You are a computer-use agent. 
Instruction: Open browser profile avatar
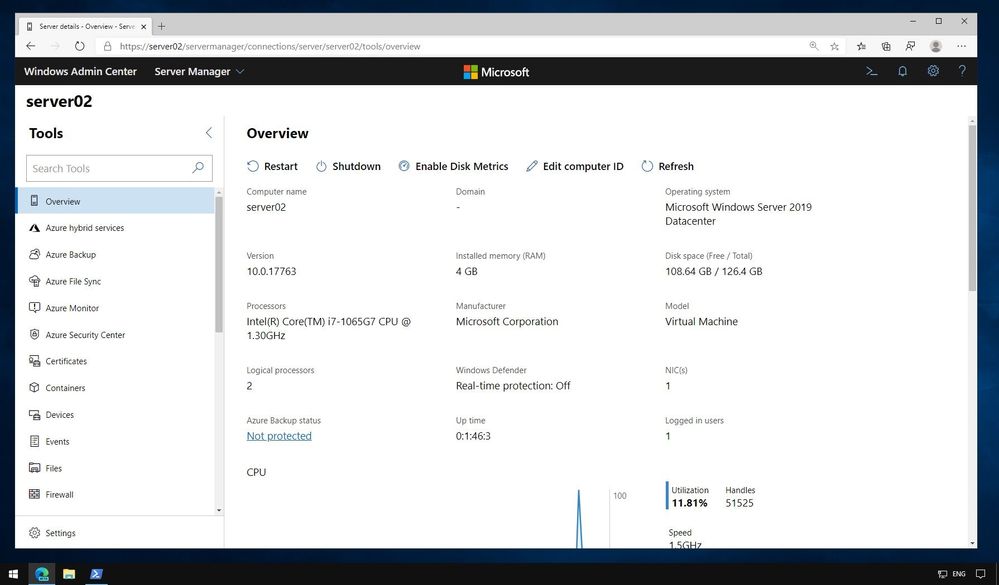936,46
